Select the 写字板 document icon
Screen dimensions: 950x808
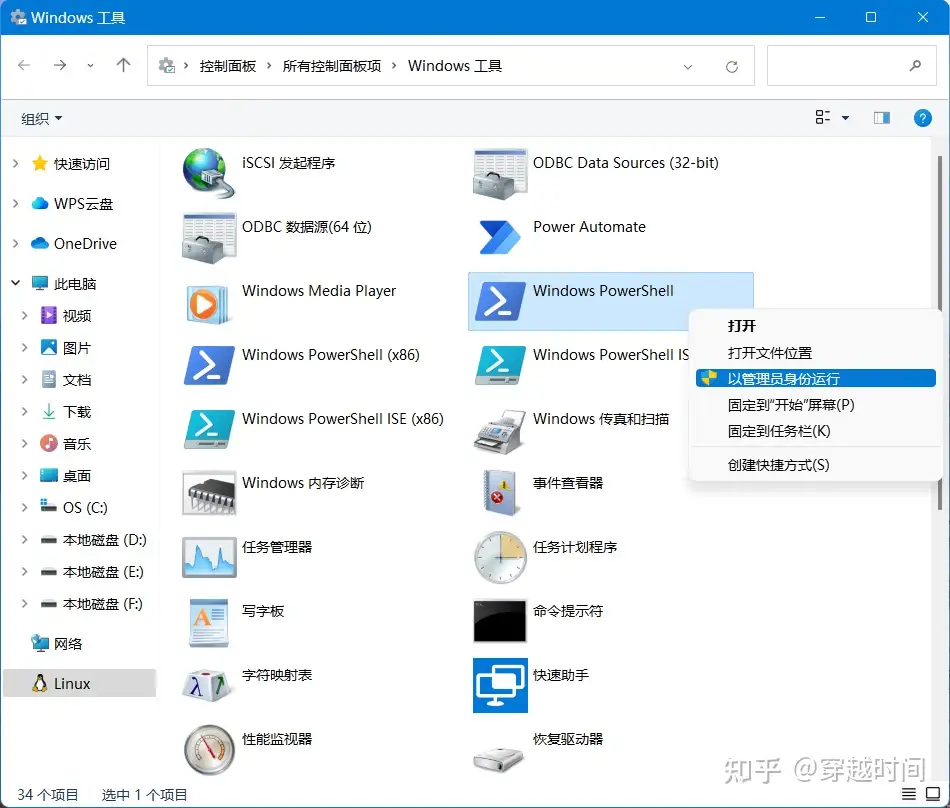pos(208,623)
